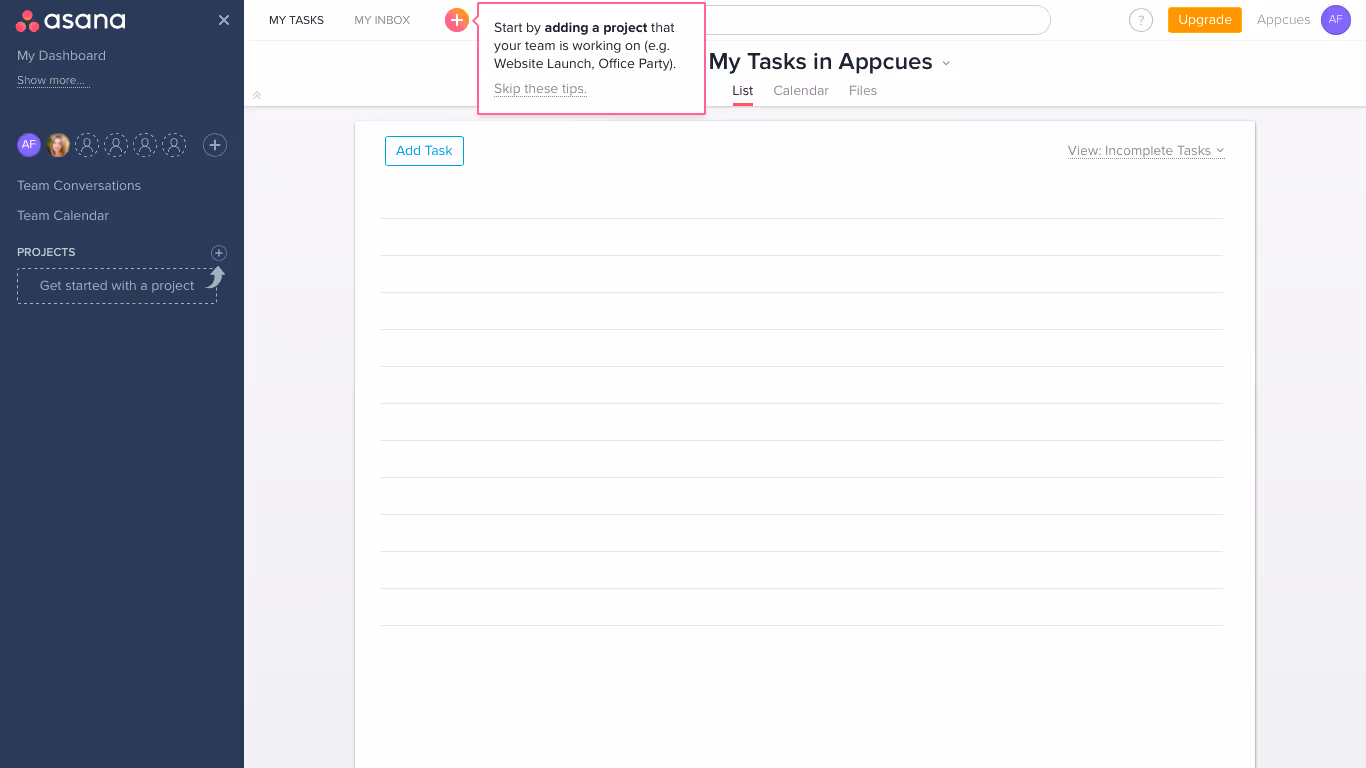Open My Dashboard
Image resolution: width=1366 pixels, height=768 pixels.
(x=61, y=56)
